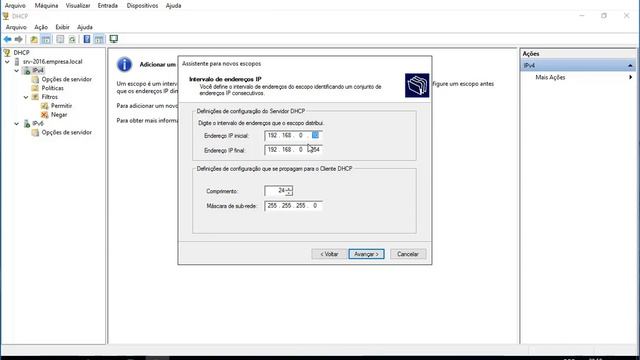The height and width of the screenshot is (360, 640).
Task: Click the blue Help toolbar icon
Action: tap(87, 39)
